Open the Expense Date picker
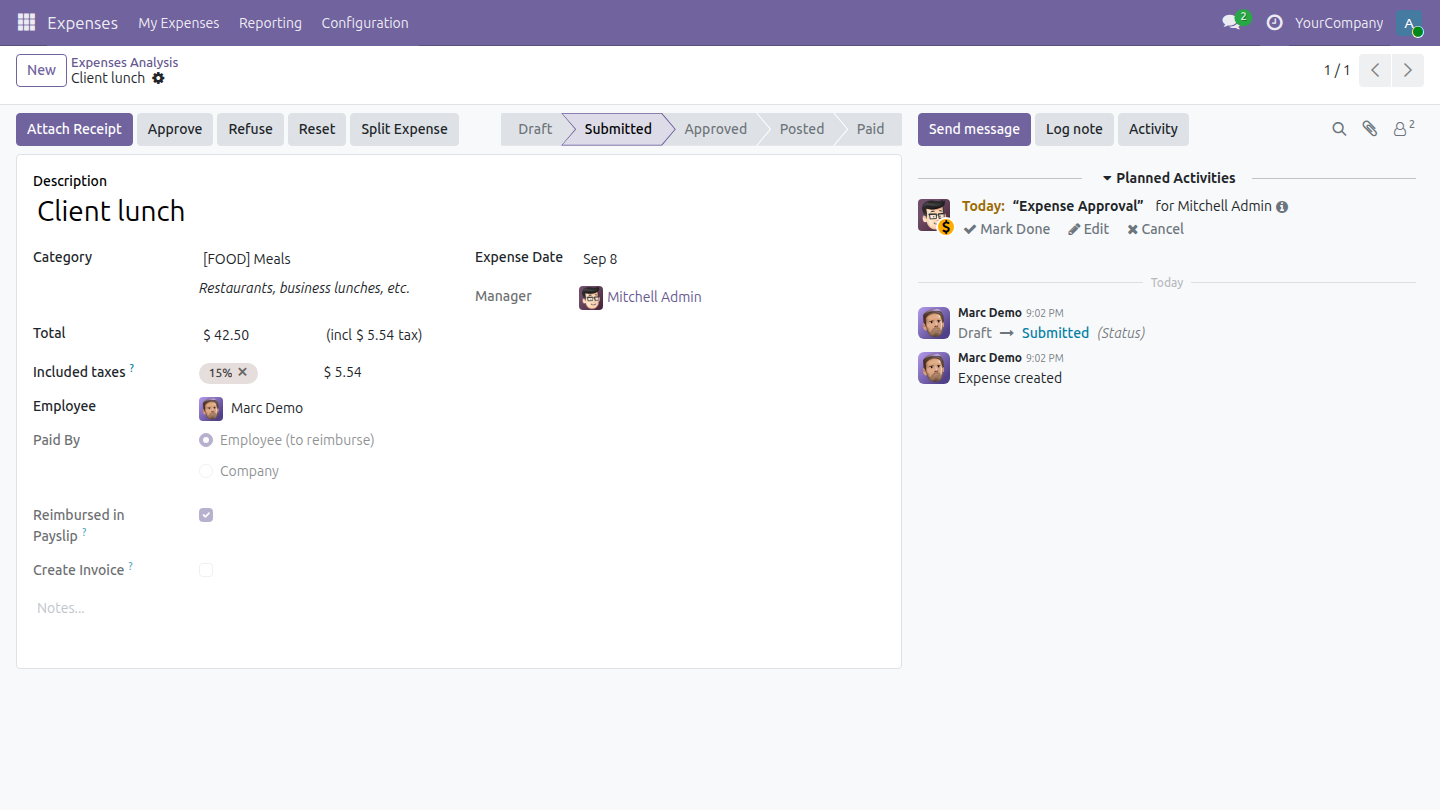The image size is (1440, 810). (730, 259)
